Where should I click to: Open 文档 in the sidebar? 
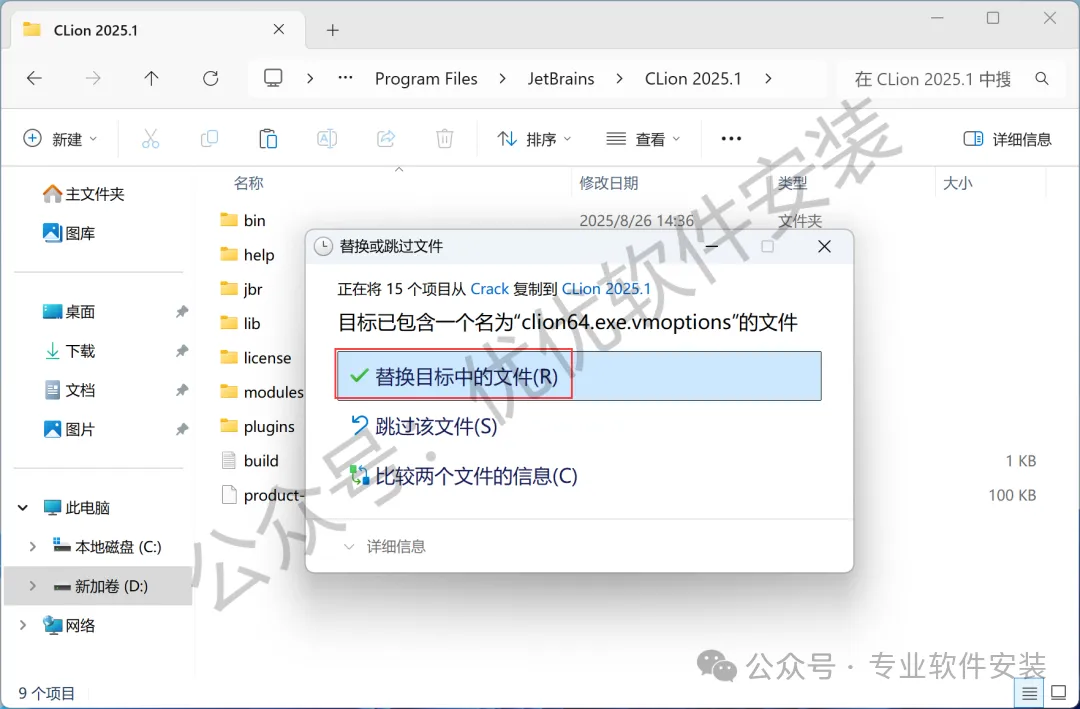click(70, 391)
